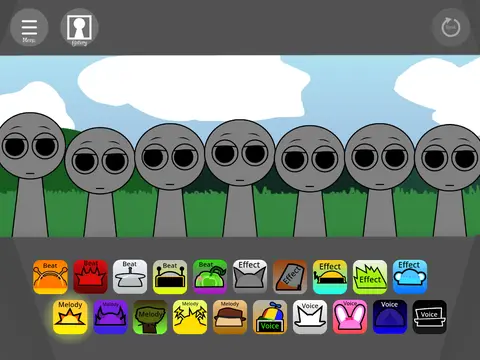Select the propeller cap Voice icon
Image resolution: width=480 pixels, height=360 pixels.
click(x=270, y=317)
